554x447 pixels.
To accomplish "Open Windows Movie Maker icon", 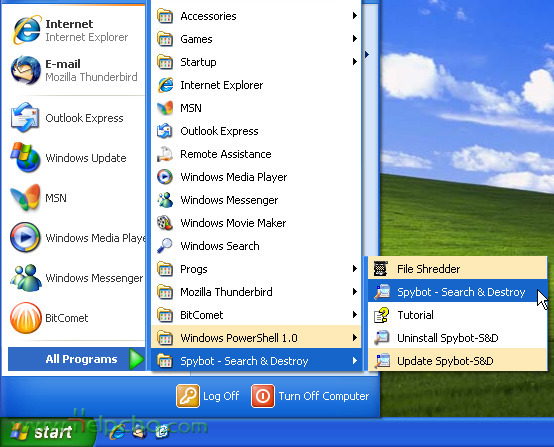I will (x=165, y=223).
